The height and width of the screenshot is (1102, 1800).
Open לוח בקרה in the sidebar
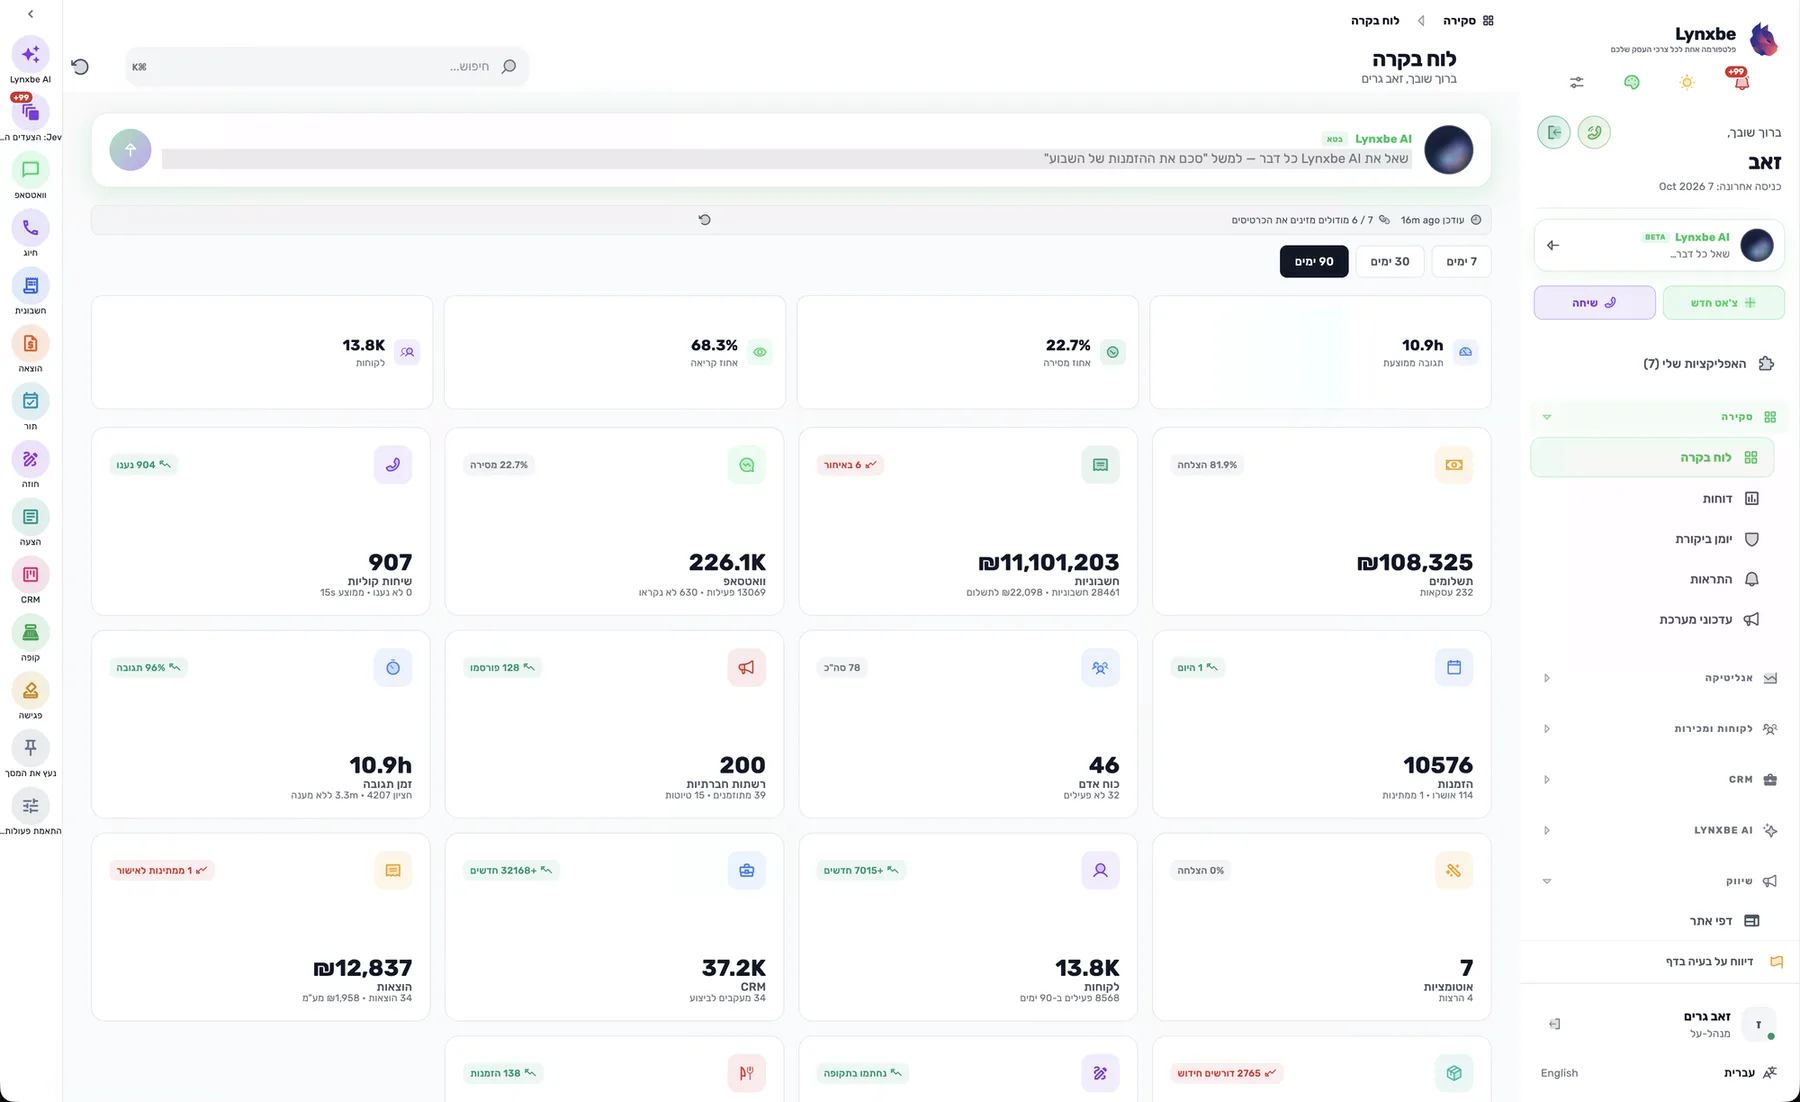pyautogui.click(x=1652, y=457)
